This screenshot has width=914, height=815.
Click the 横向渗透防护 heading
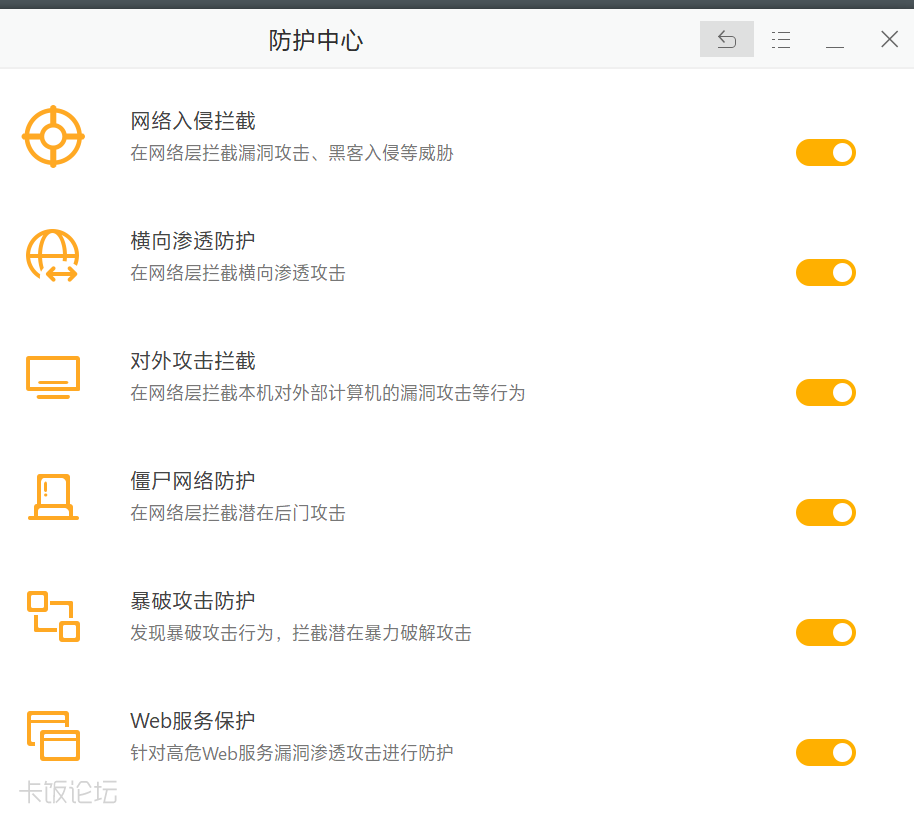(x=193, y=242)
